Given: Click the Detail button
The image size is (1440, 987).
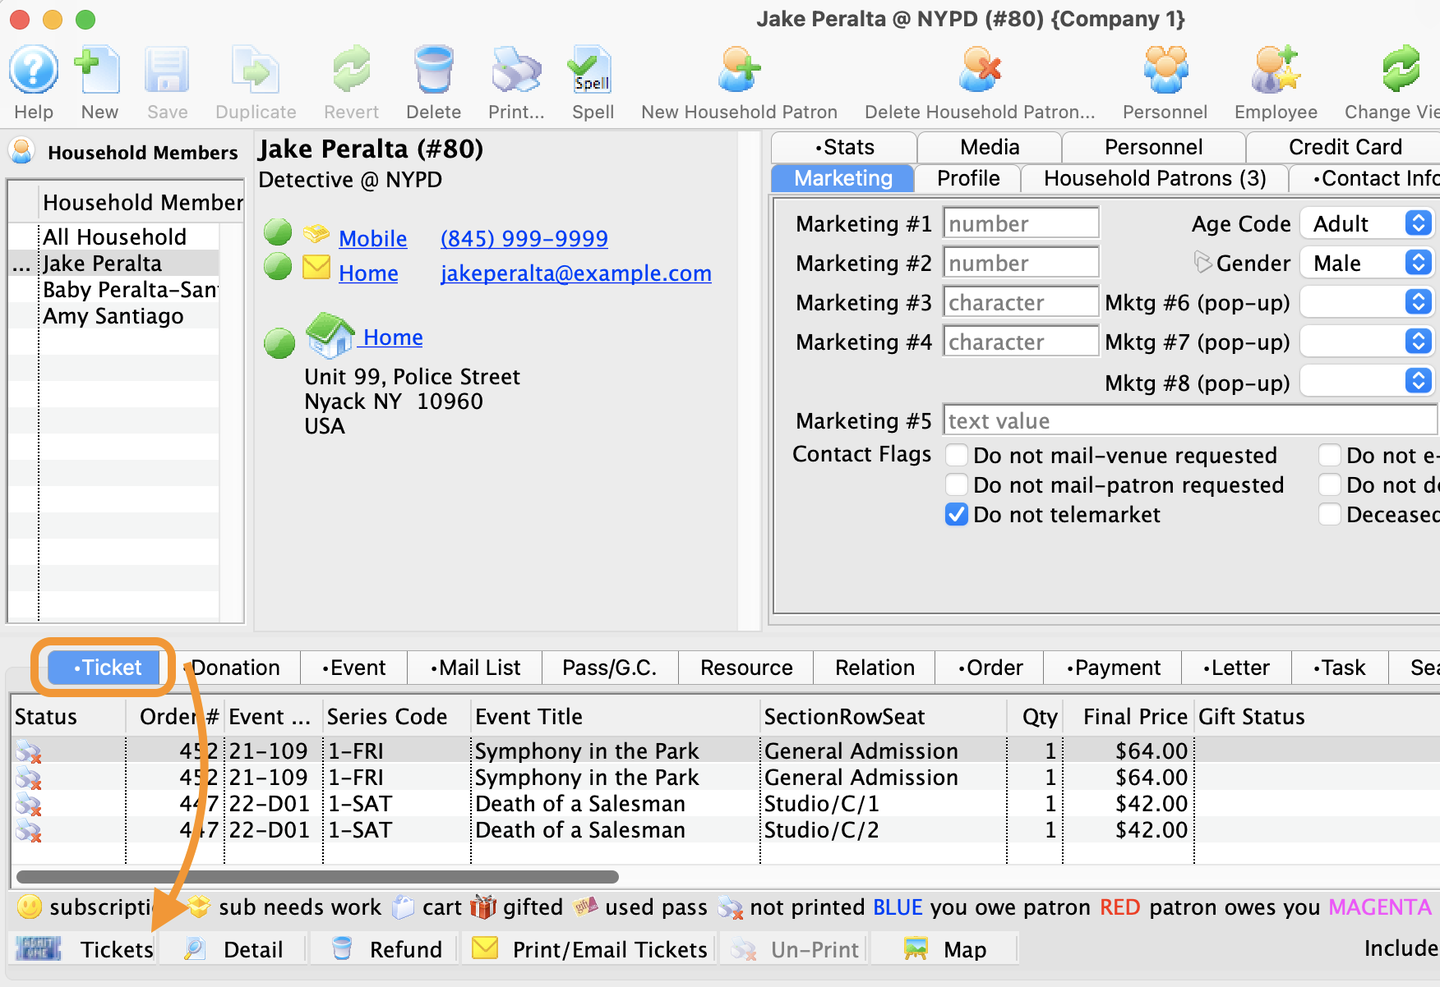Looking at the screenshot, I should [233, 949].
